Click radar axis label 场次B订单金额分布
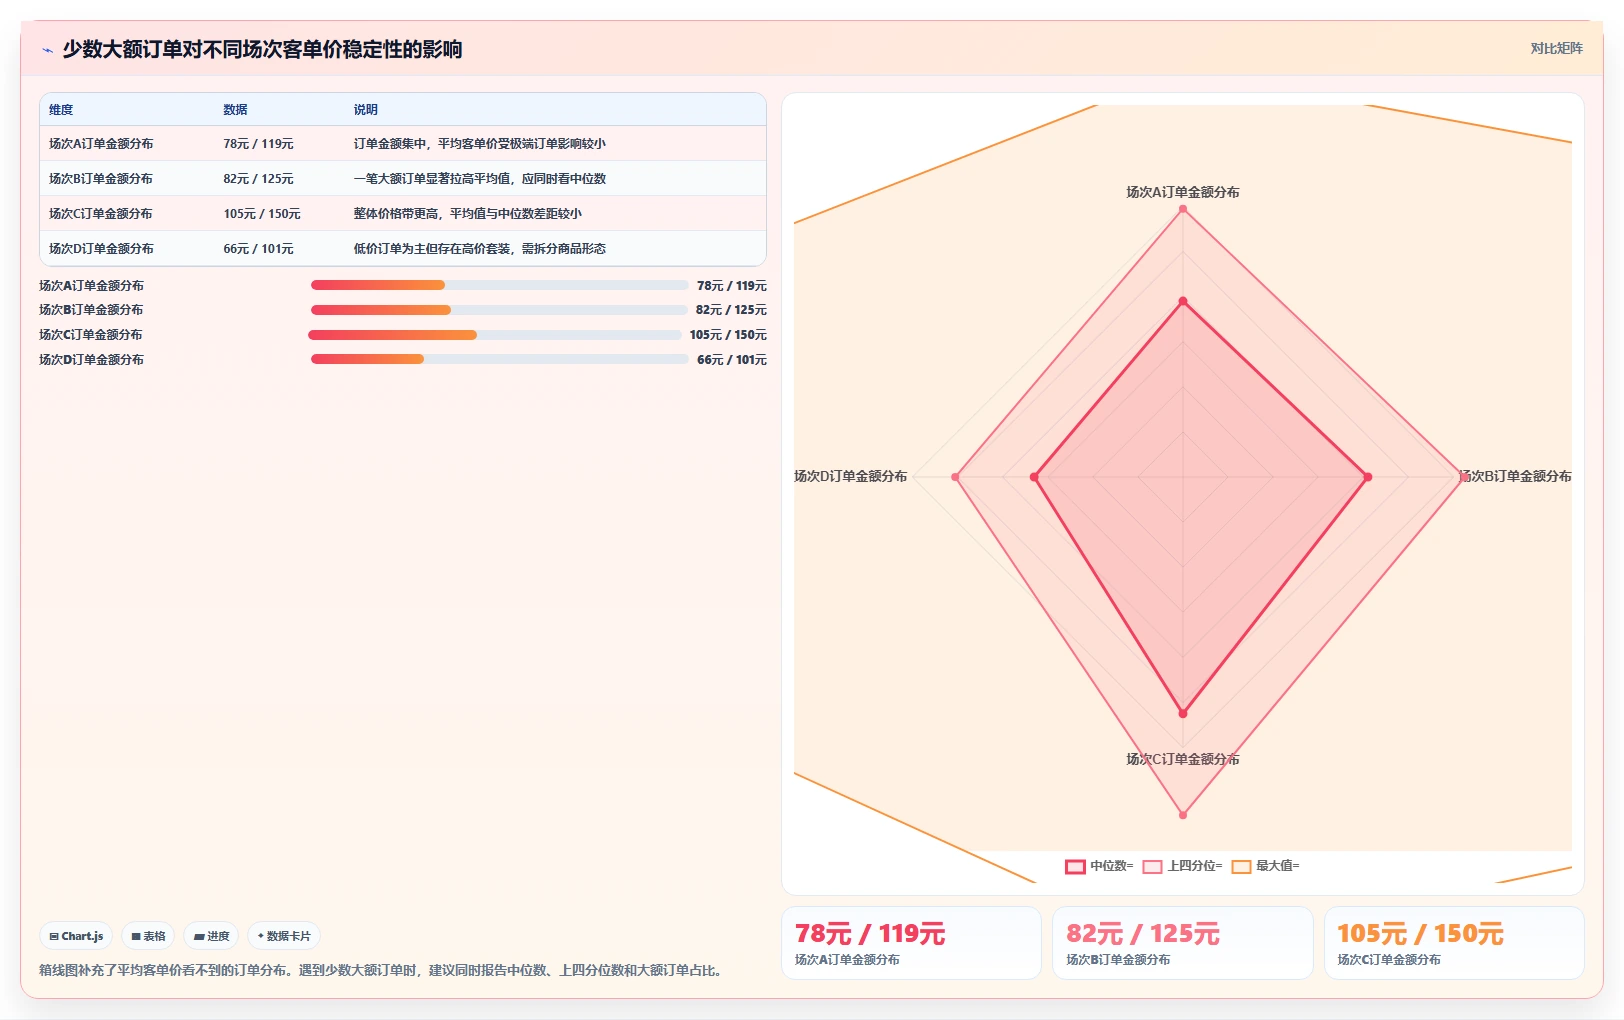 click(x=1515, y=476)
